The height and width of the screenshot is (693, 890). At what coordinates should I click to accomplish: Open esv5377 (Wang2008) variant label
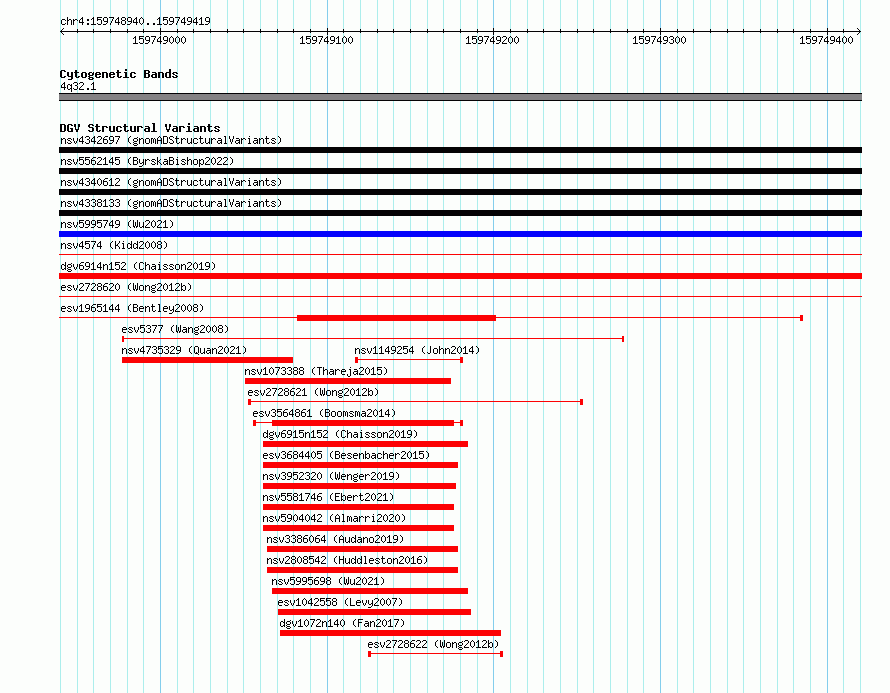175,329
